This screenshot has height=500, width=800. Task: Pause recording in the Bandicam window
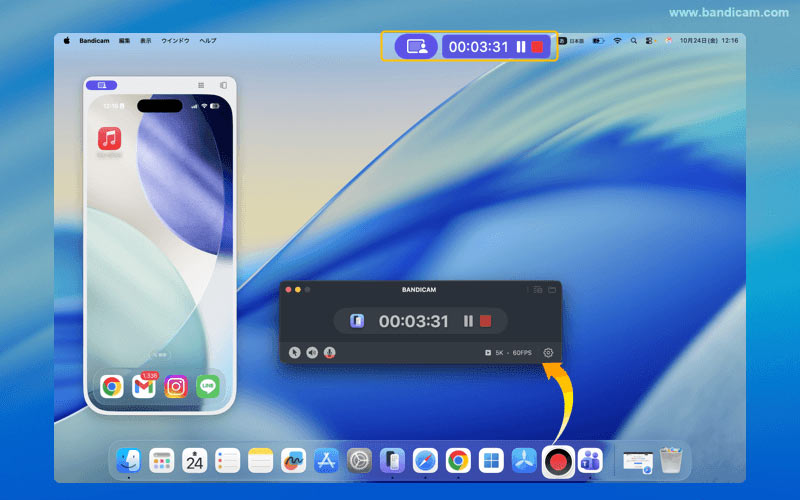tap(468, 321)
